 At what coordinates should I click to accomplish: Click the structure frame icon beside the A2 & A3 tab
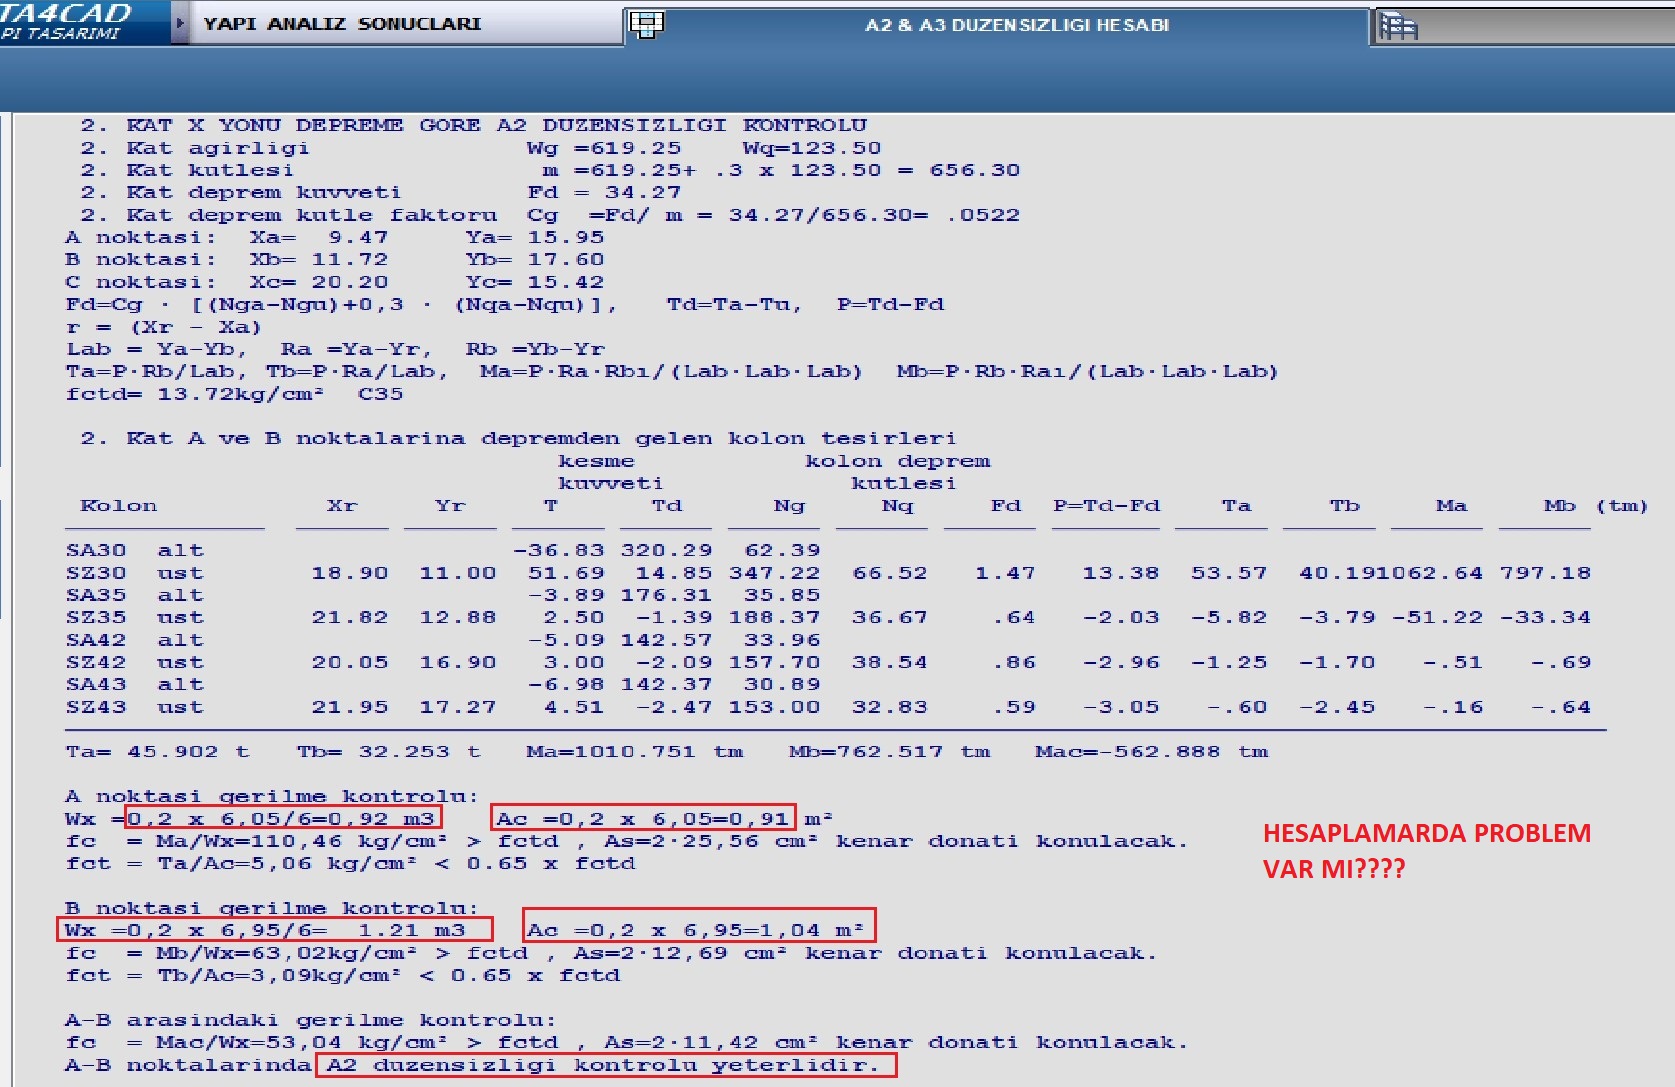click(x=646, y=24)
